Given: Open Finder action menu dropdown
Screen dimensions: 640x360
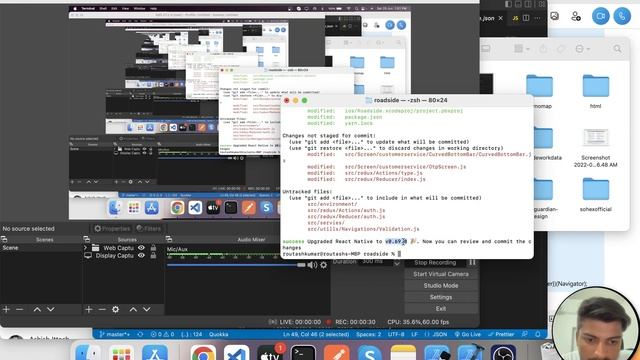Looking at the screenshot, I should click(x=581, y=49).
